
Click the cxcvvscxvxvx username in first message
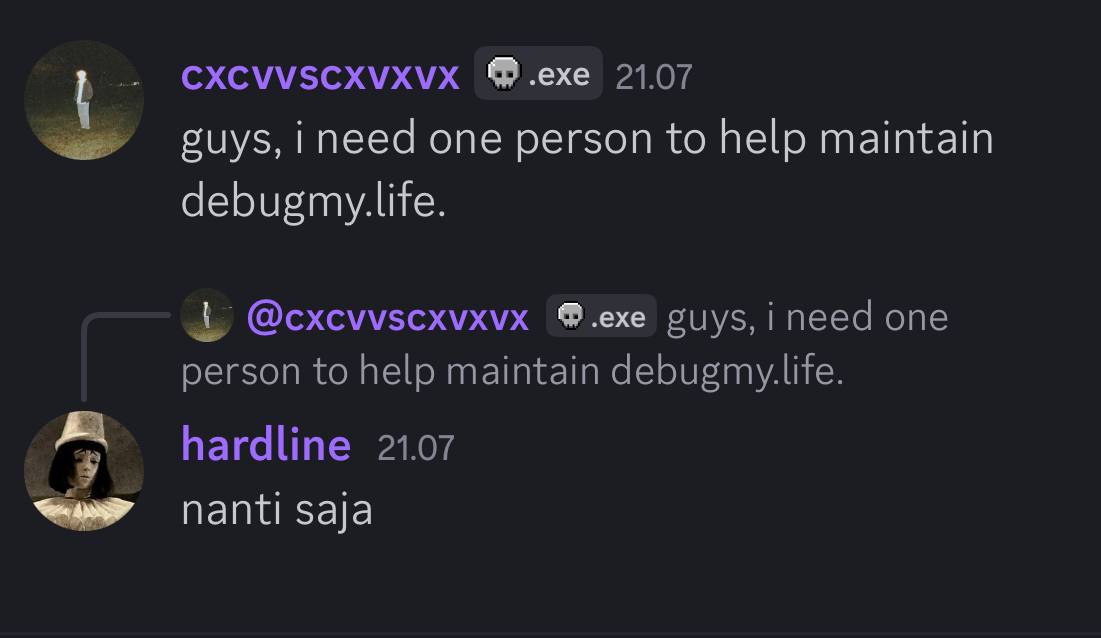point(320,75)
